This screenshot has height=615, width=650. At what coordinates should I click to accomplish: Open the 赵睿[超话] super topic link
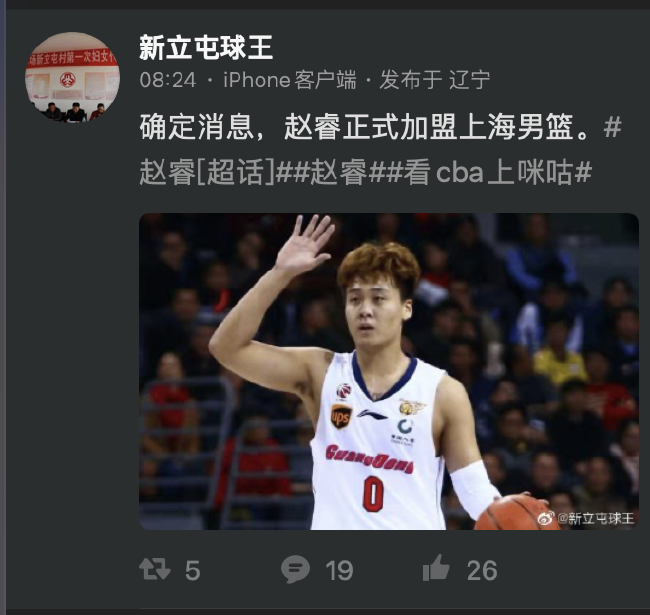click(x=207, y=172)
